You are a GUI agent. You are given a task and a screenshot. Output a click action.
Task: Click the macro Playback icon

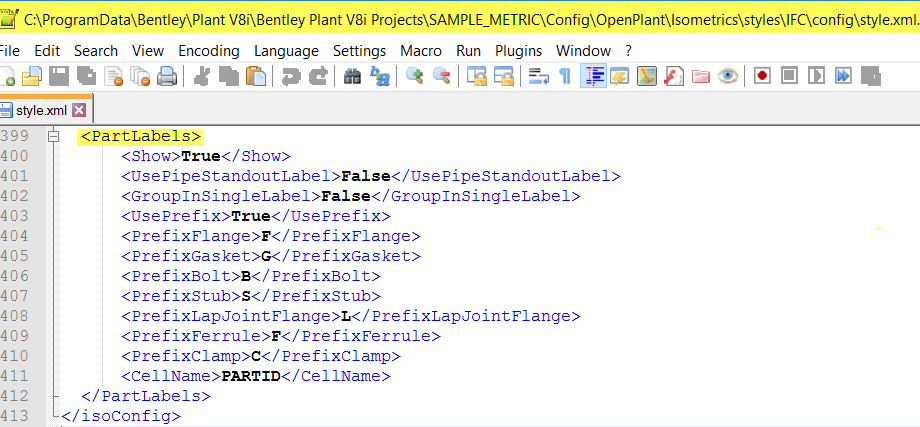[816, 76]
